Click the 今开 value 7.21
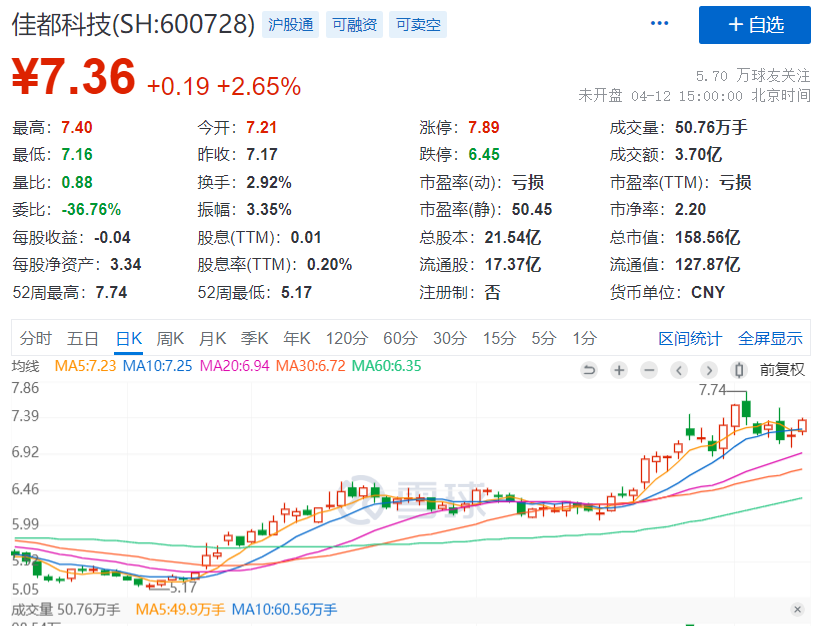 (x=261, y=127)
